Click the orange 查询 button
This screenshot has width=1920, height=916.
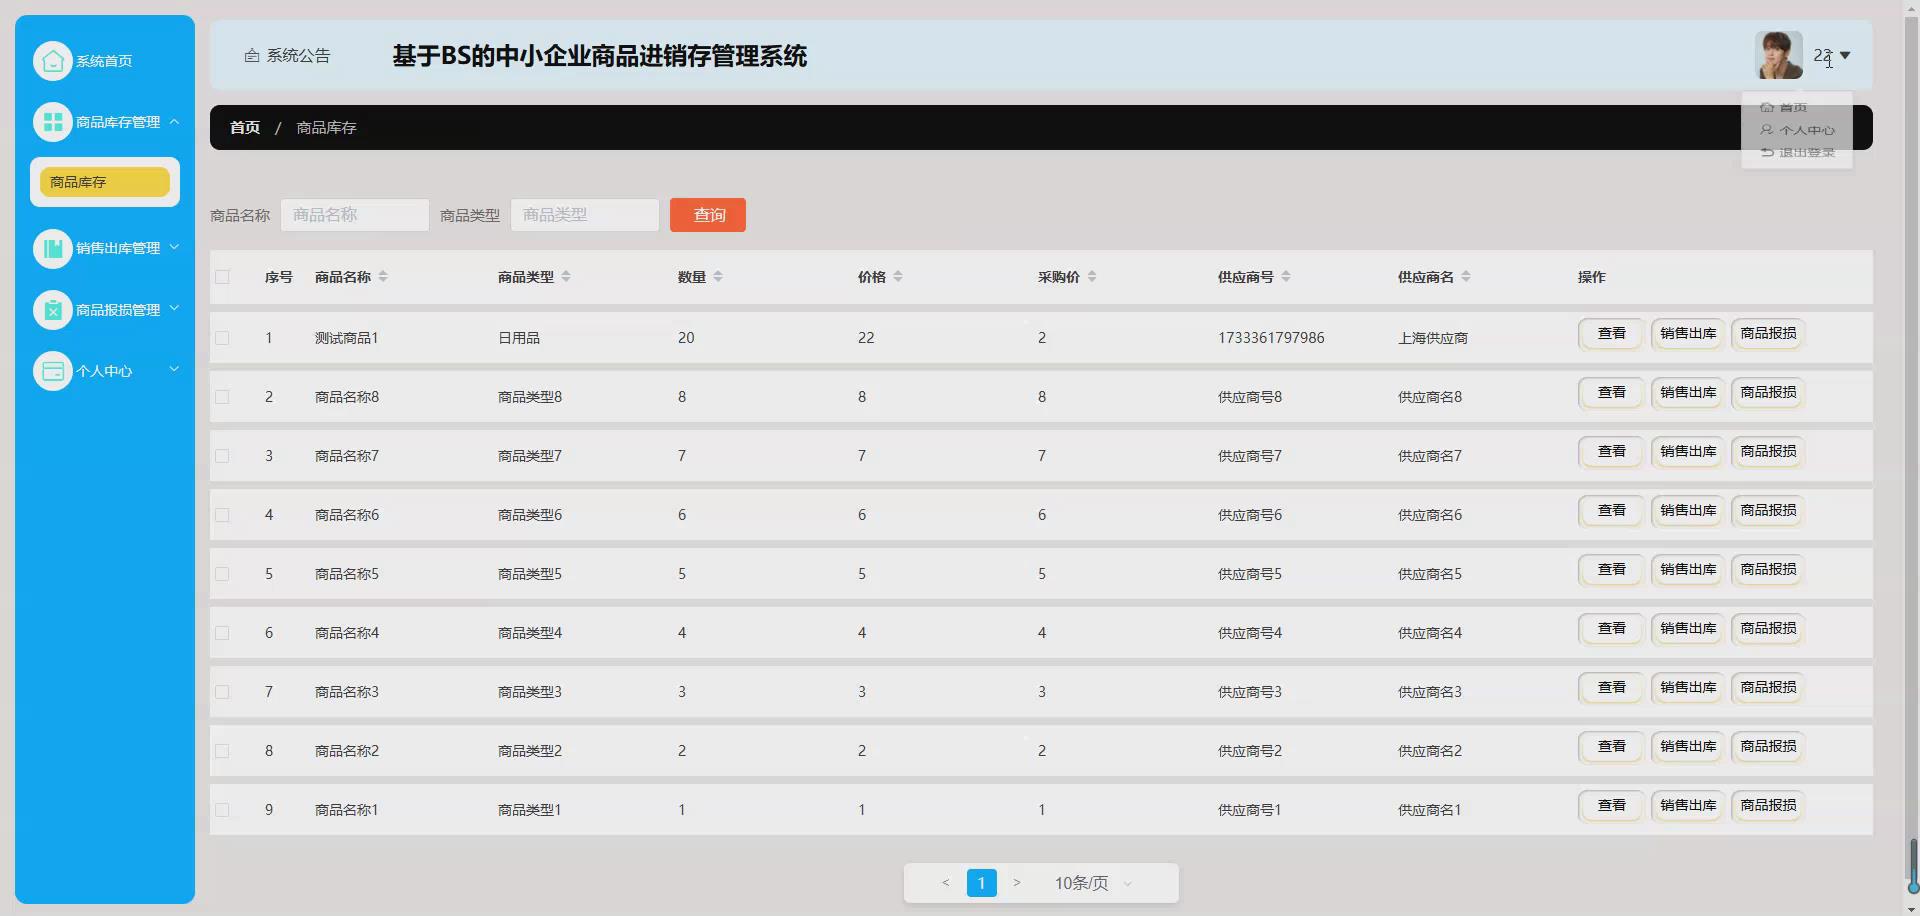tap(708, 215)
